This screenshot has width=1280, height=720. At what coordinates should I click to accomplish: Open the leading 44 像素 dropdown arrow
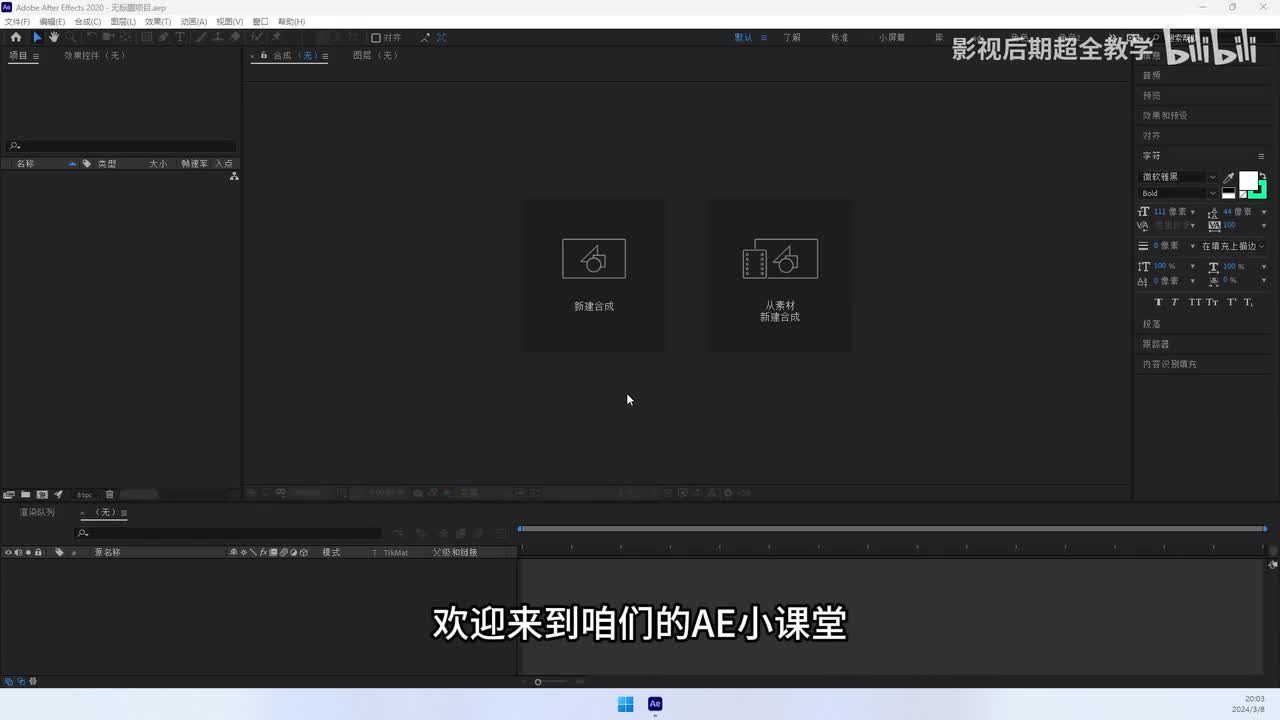tap(1263, 212)
